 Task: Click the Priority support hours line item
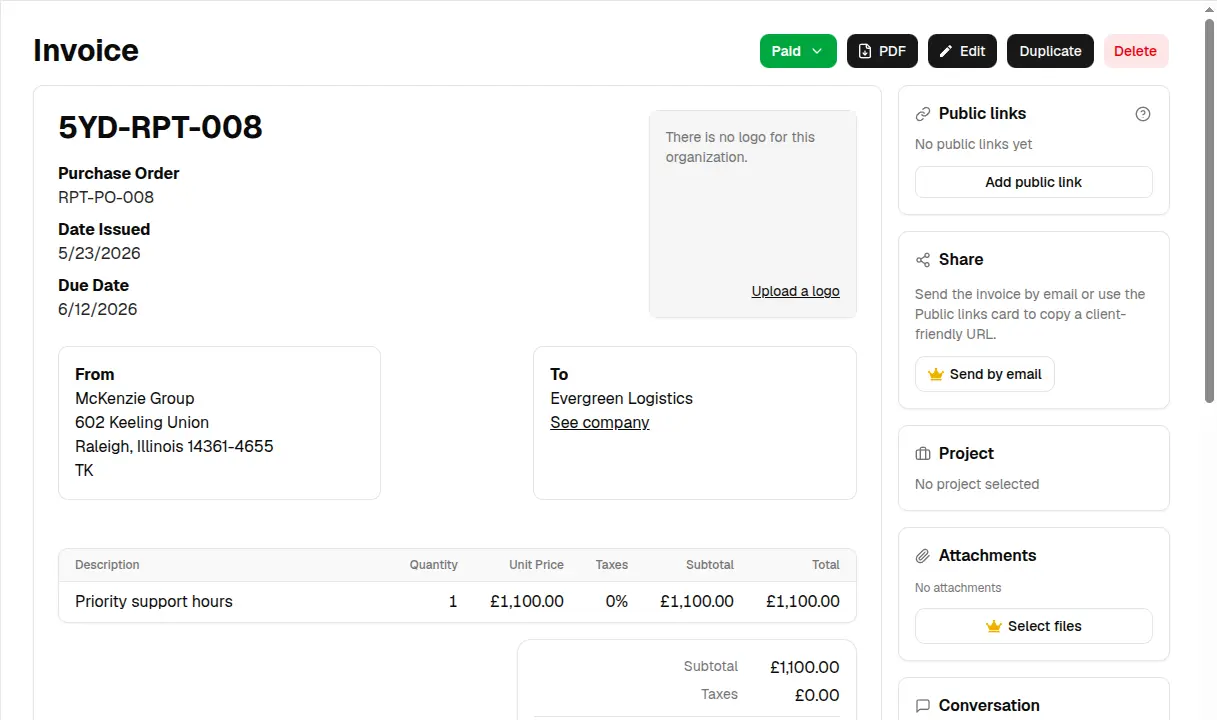coord(154,601)
